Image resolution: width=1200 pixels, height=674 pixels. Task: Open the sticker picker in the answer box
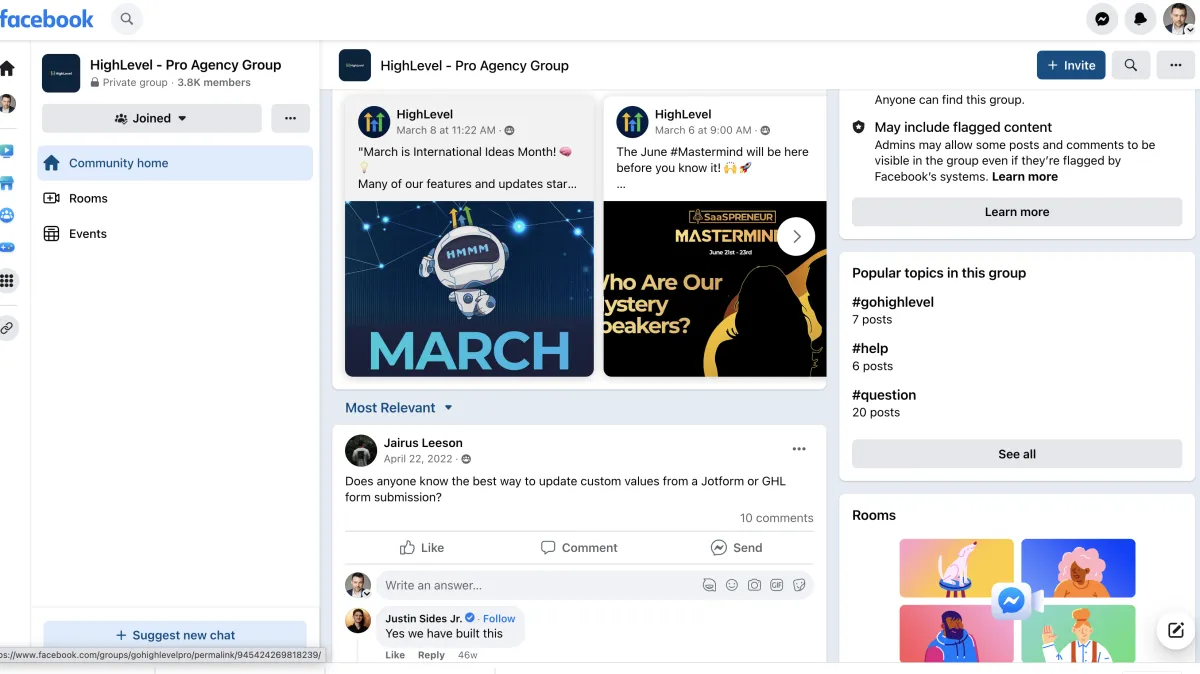pos(799,585)
